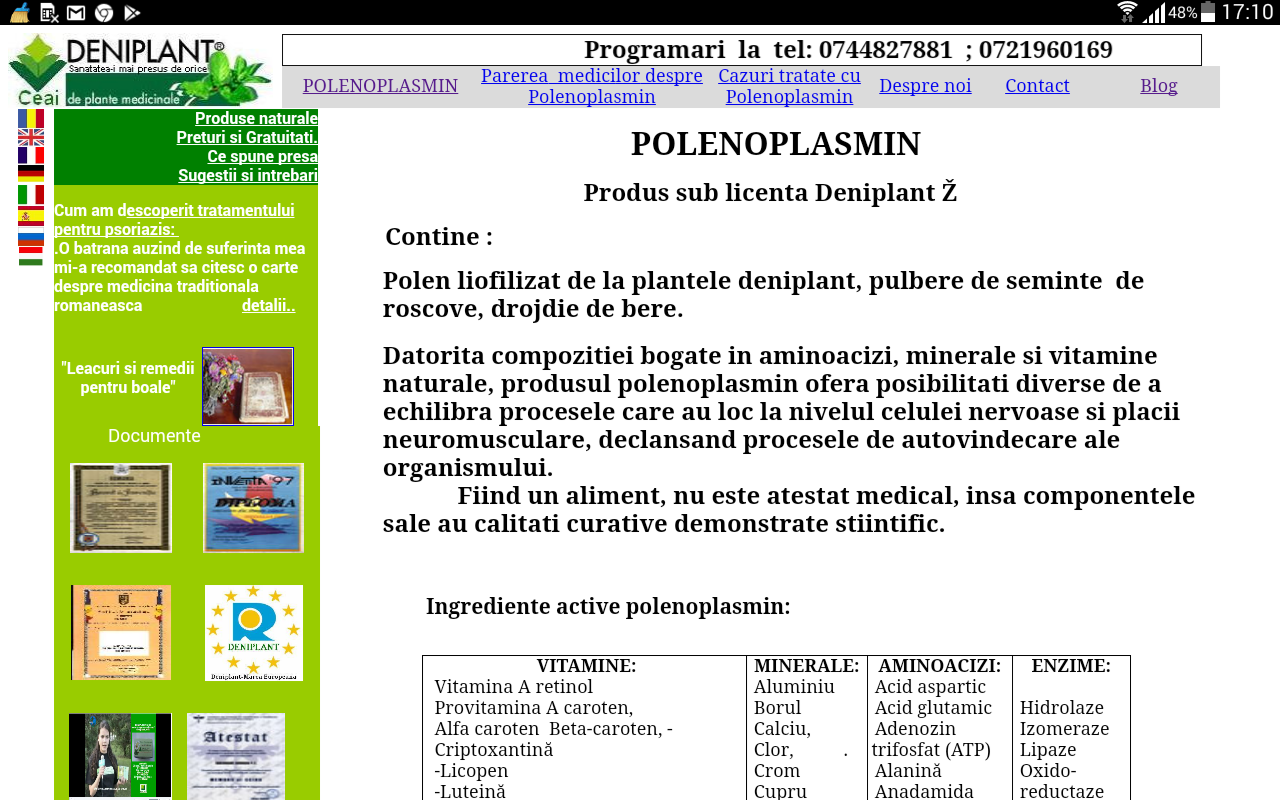Select the German flag language icon

click(x=31, y=174)
